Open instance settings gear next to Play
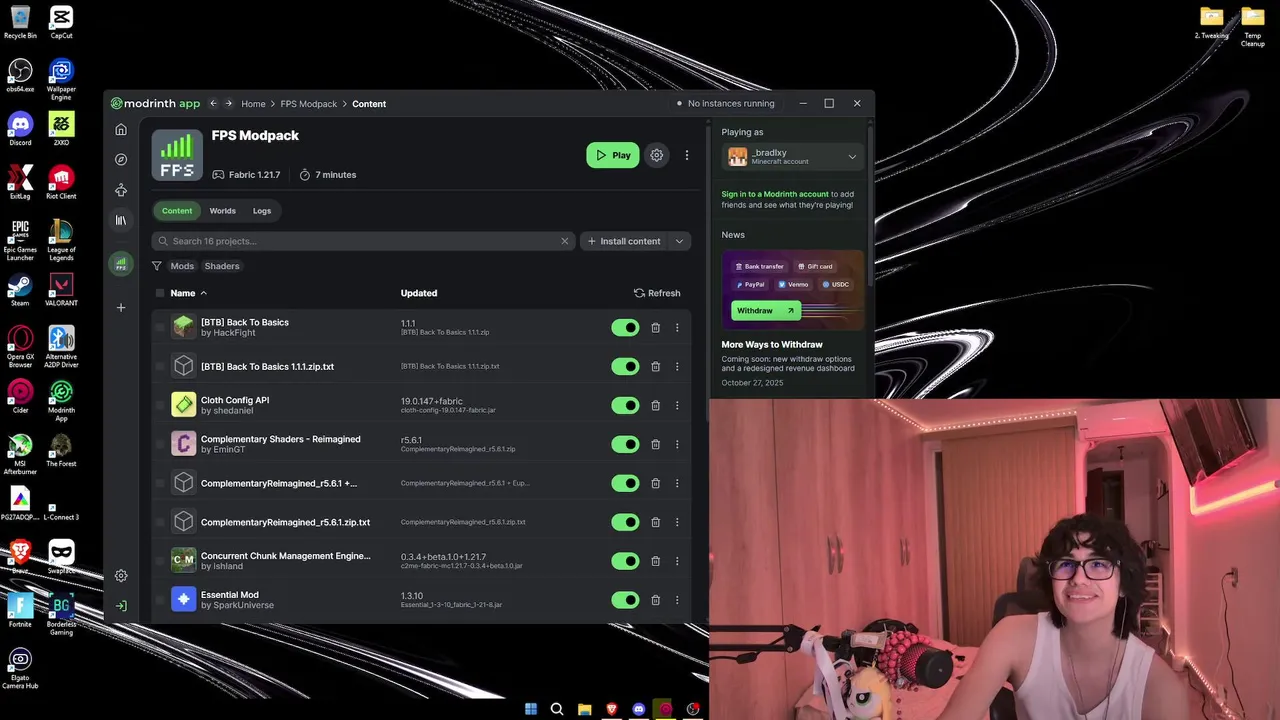The width and height of the screenshot is (1280, 720). pyautogui.click(x=656, y=155)
